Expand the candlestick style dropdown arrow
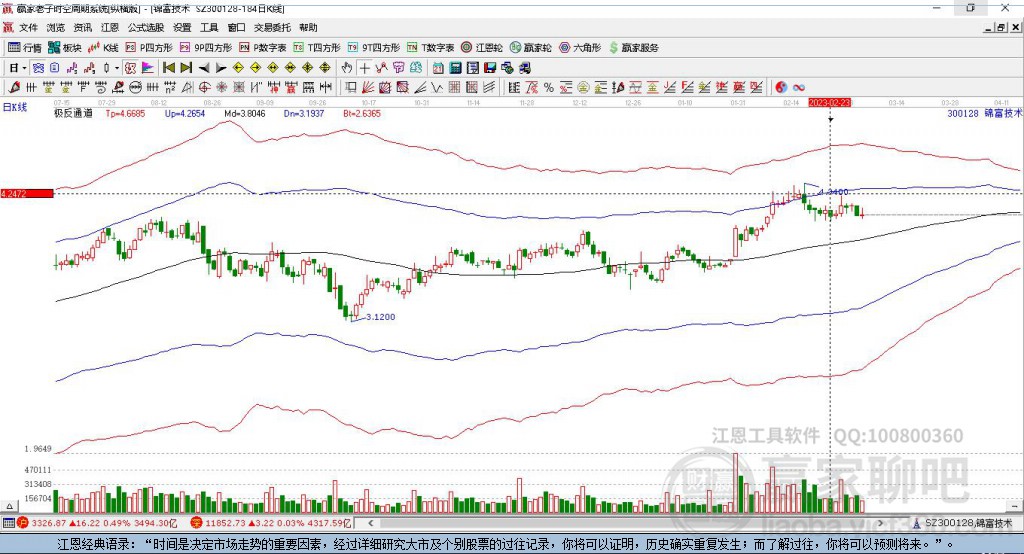1024x554 pixels. [x=117, y=68]
